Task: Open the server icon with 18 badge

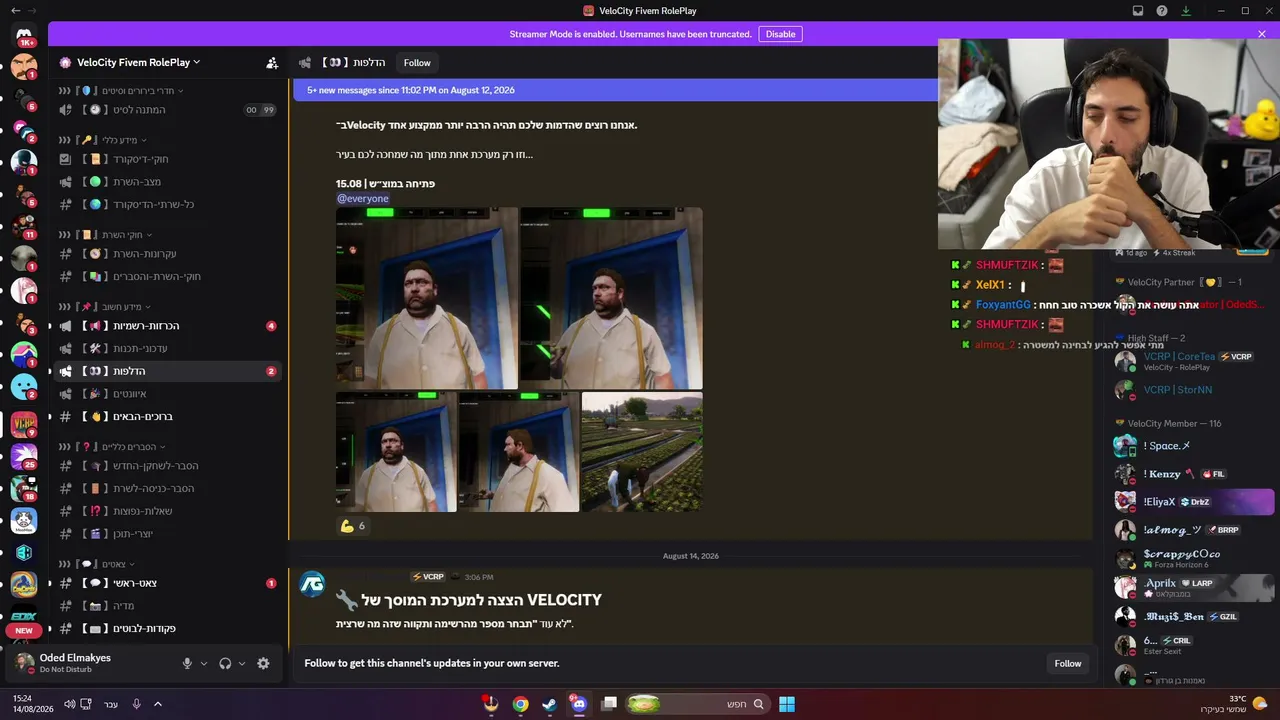Action: pos(24,488)
